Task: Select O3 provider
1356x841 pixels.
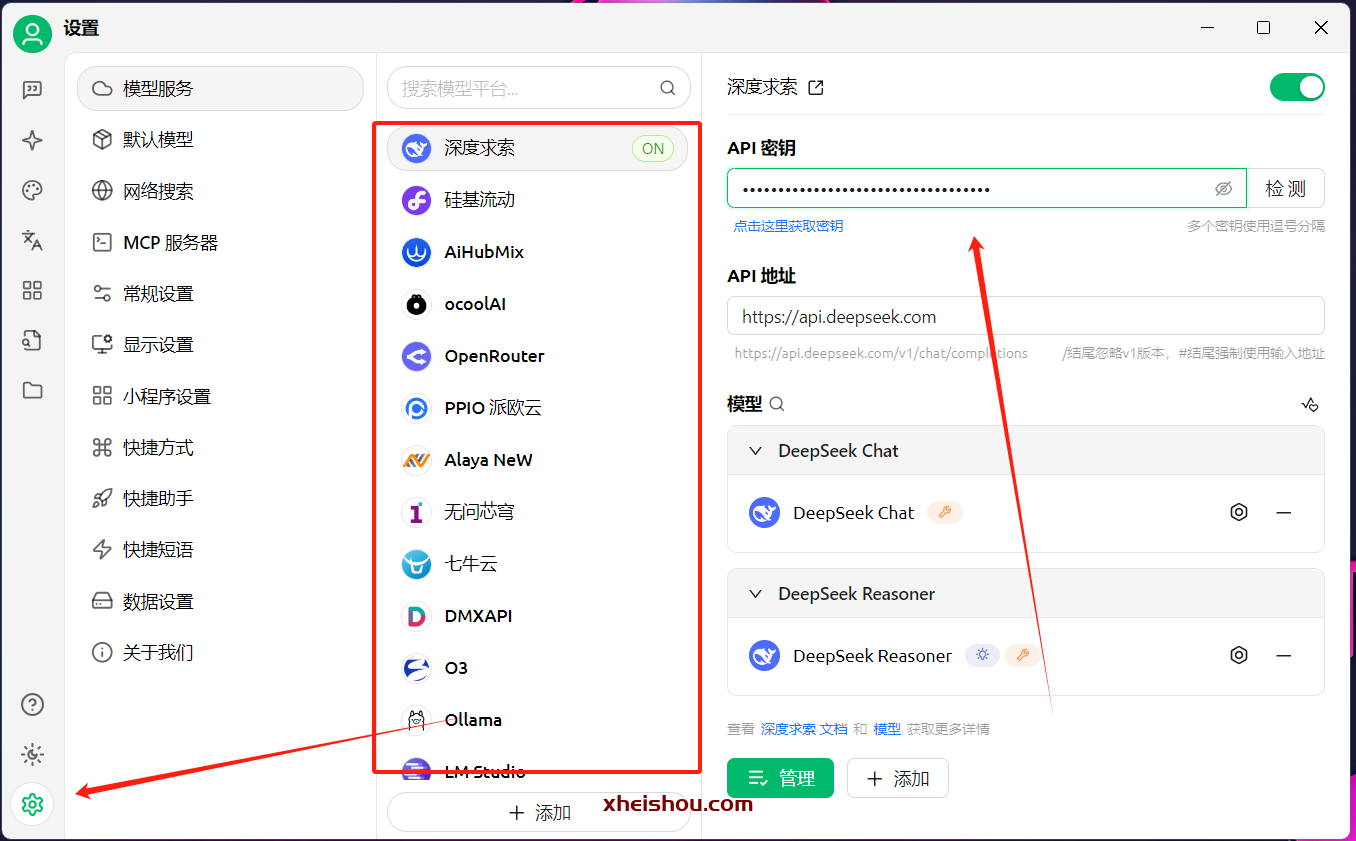Action: pos(537,668)
